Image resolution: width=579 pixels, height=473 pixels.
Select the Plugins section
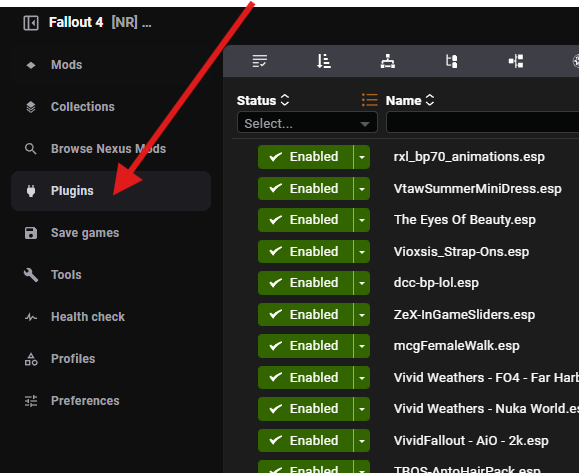[x=111, y=191]
